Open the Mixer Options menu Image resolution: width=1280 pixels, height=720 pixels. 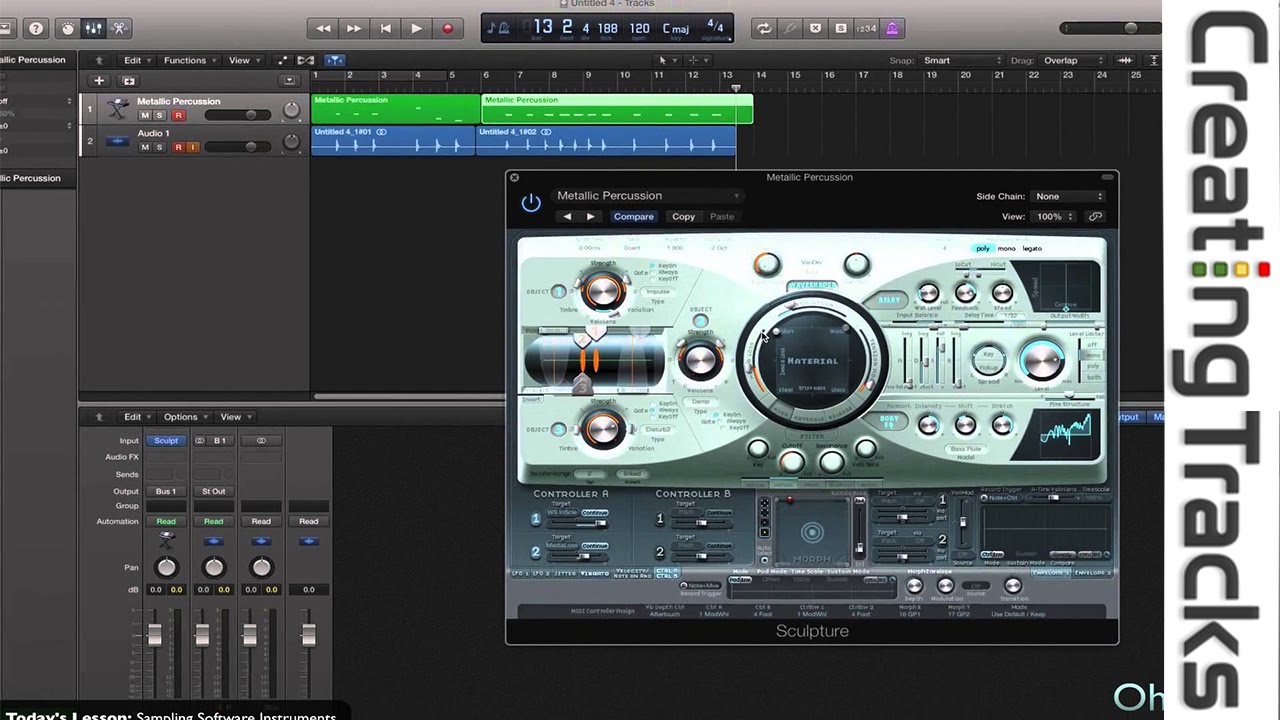pyautogui.click(x=183, y=417)
